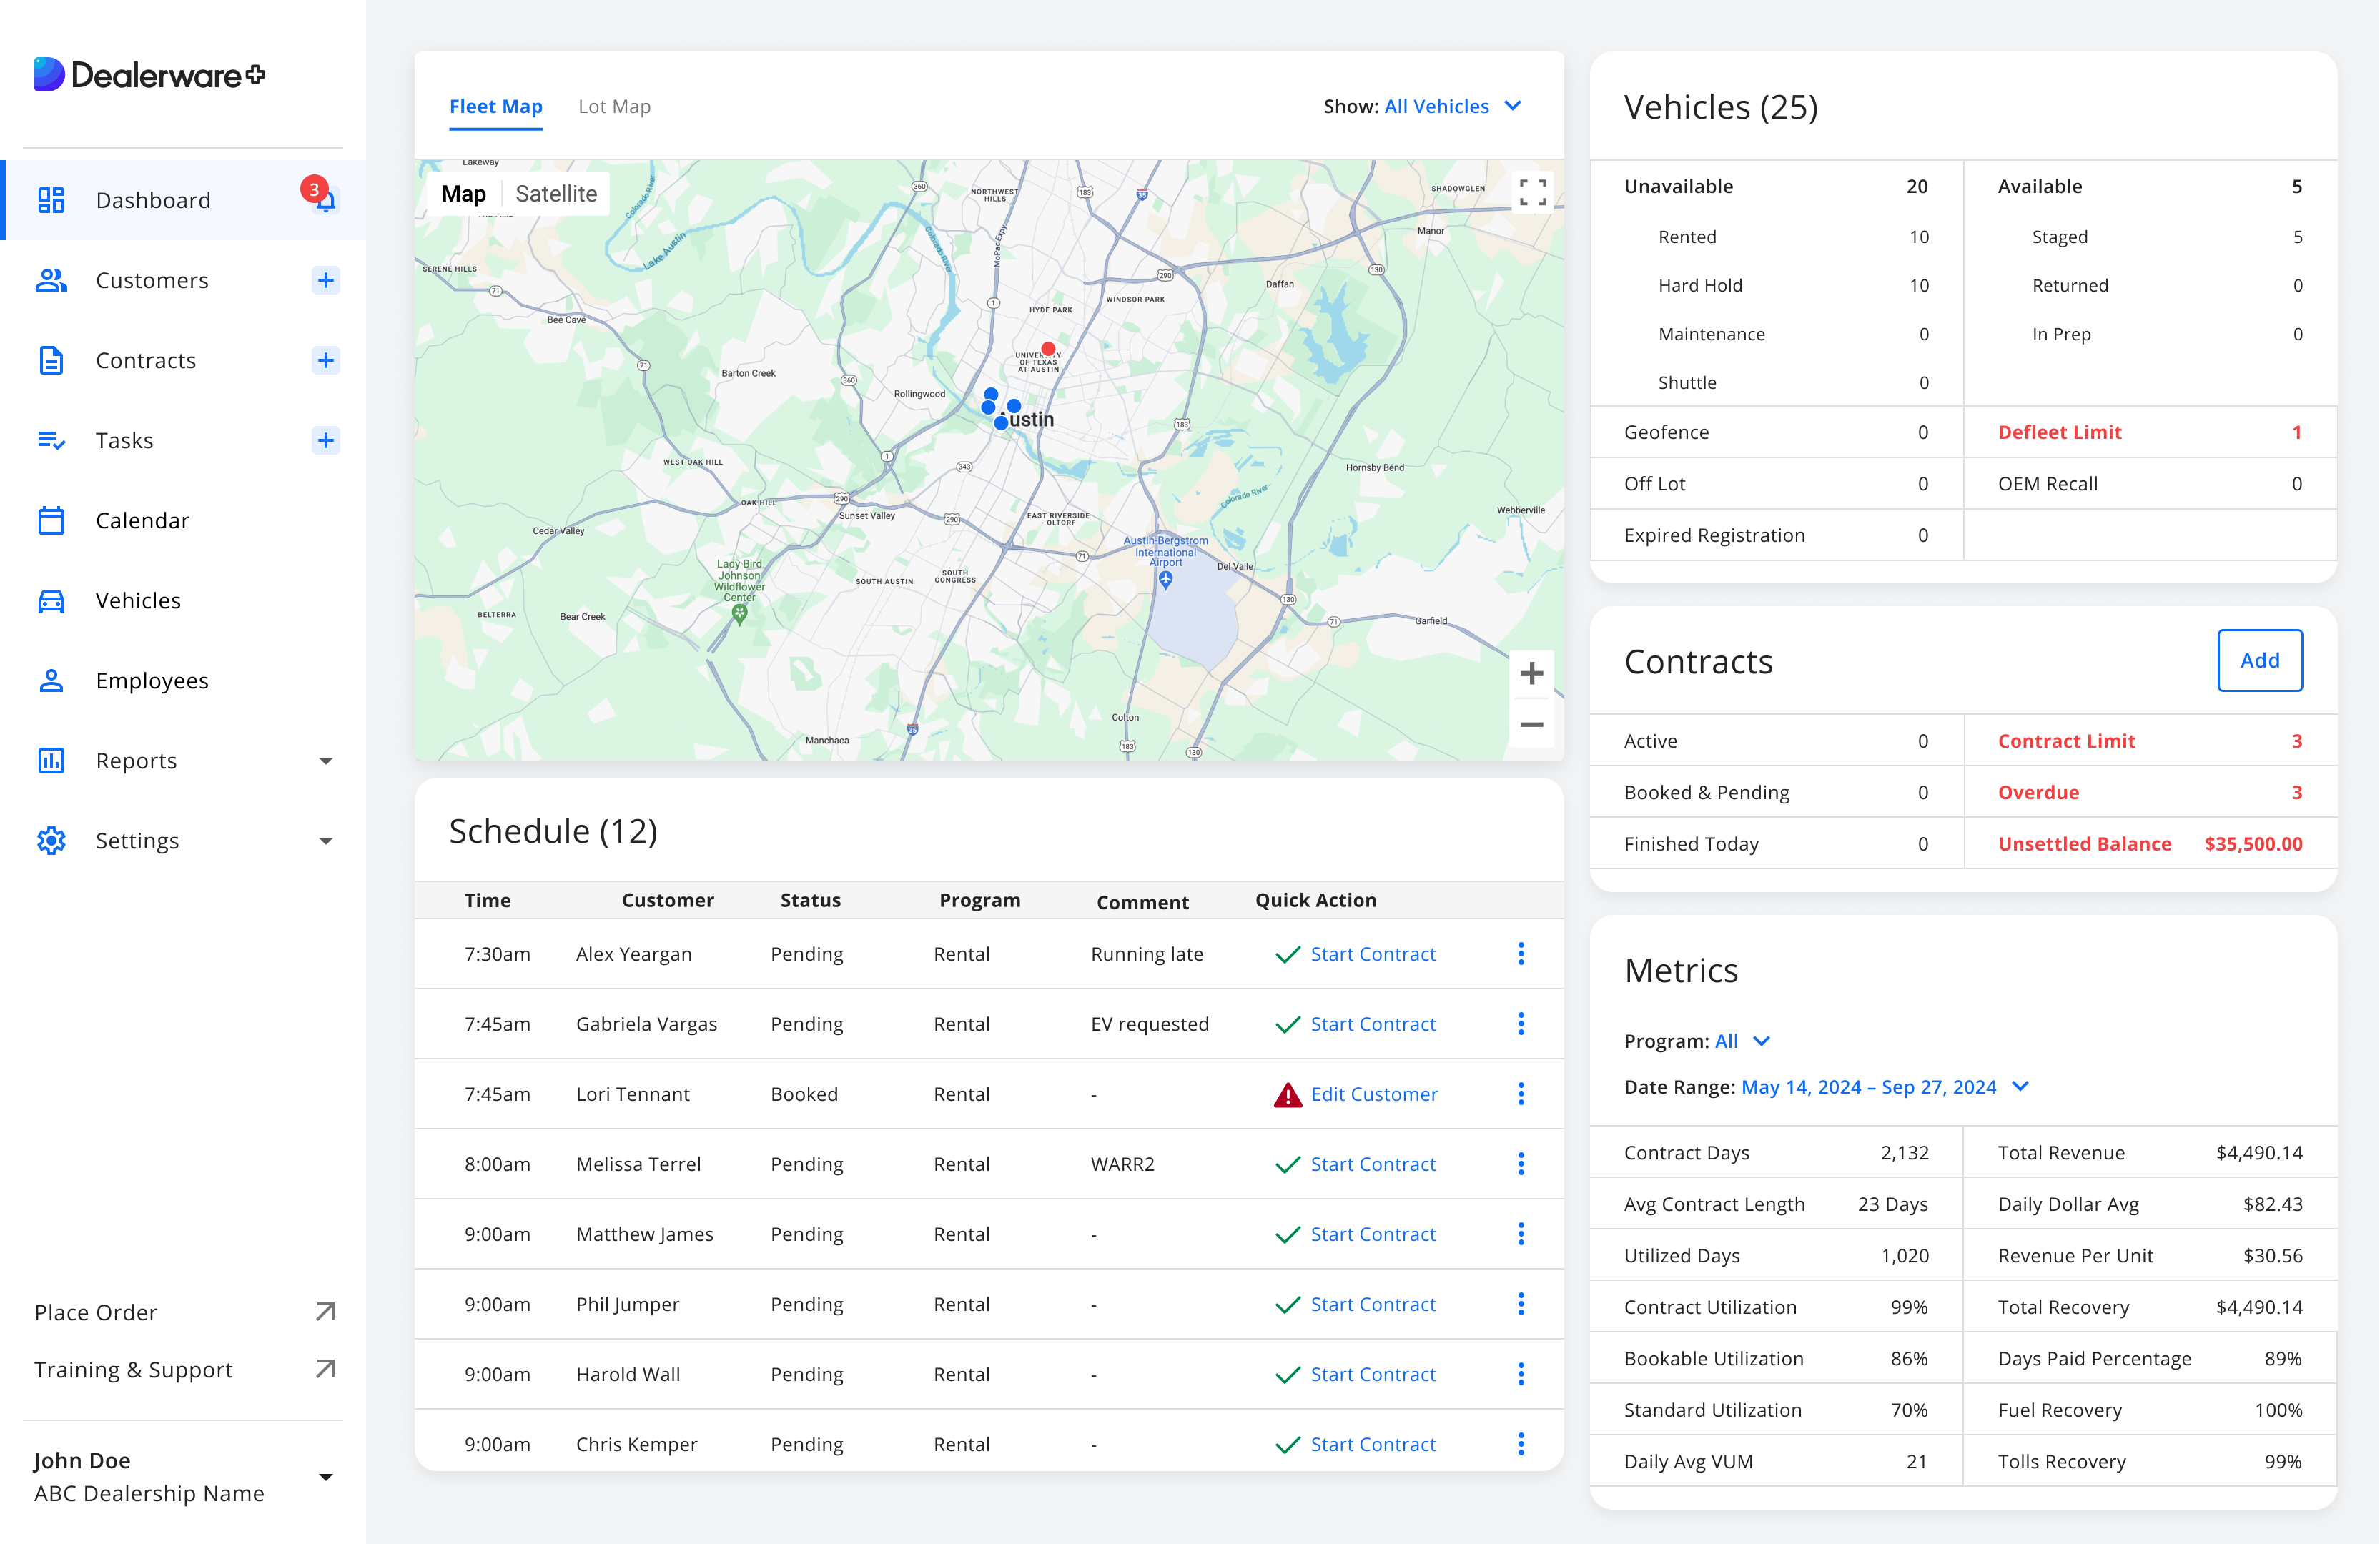Click the Total Revenue metric value

click(2259, 1153)
